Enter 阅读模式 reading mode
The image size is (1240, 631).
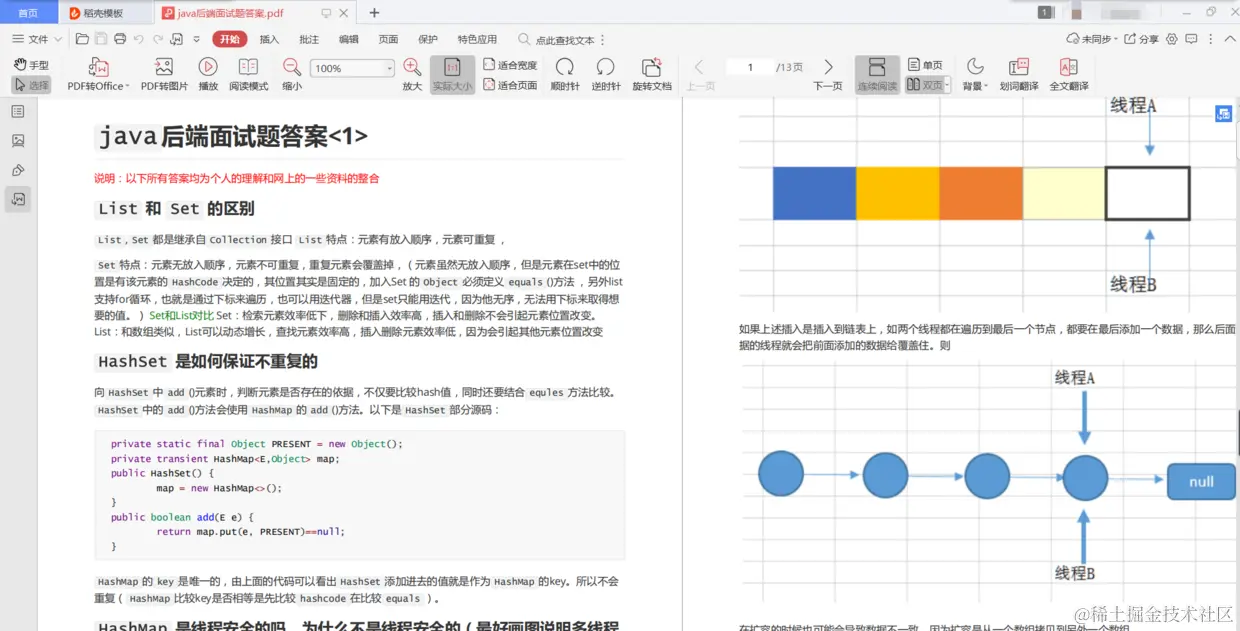(248, 75)
